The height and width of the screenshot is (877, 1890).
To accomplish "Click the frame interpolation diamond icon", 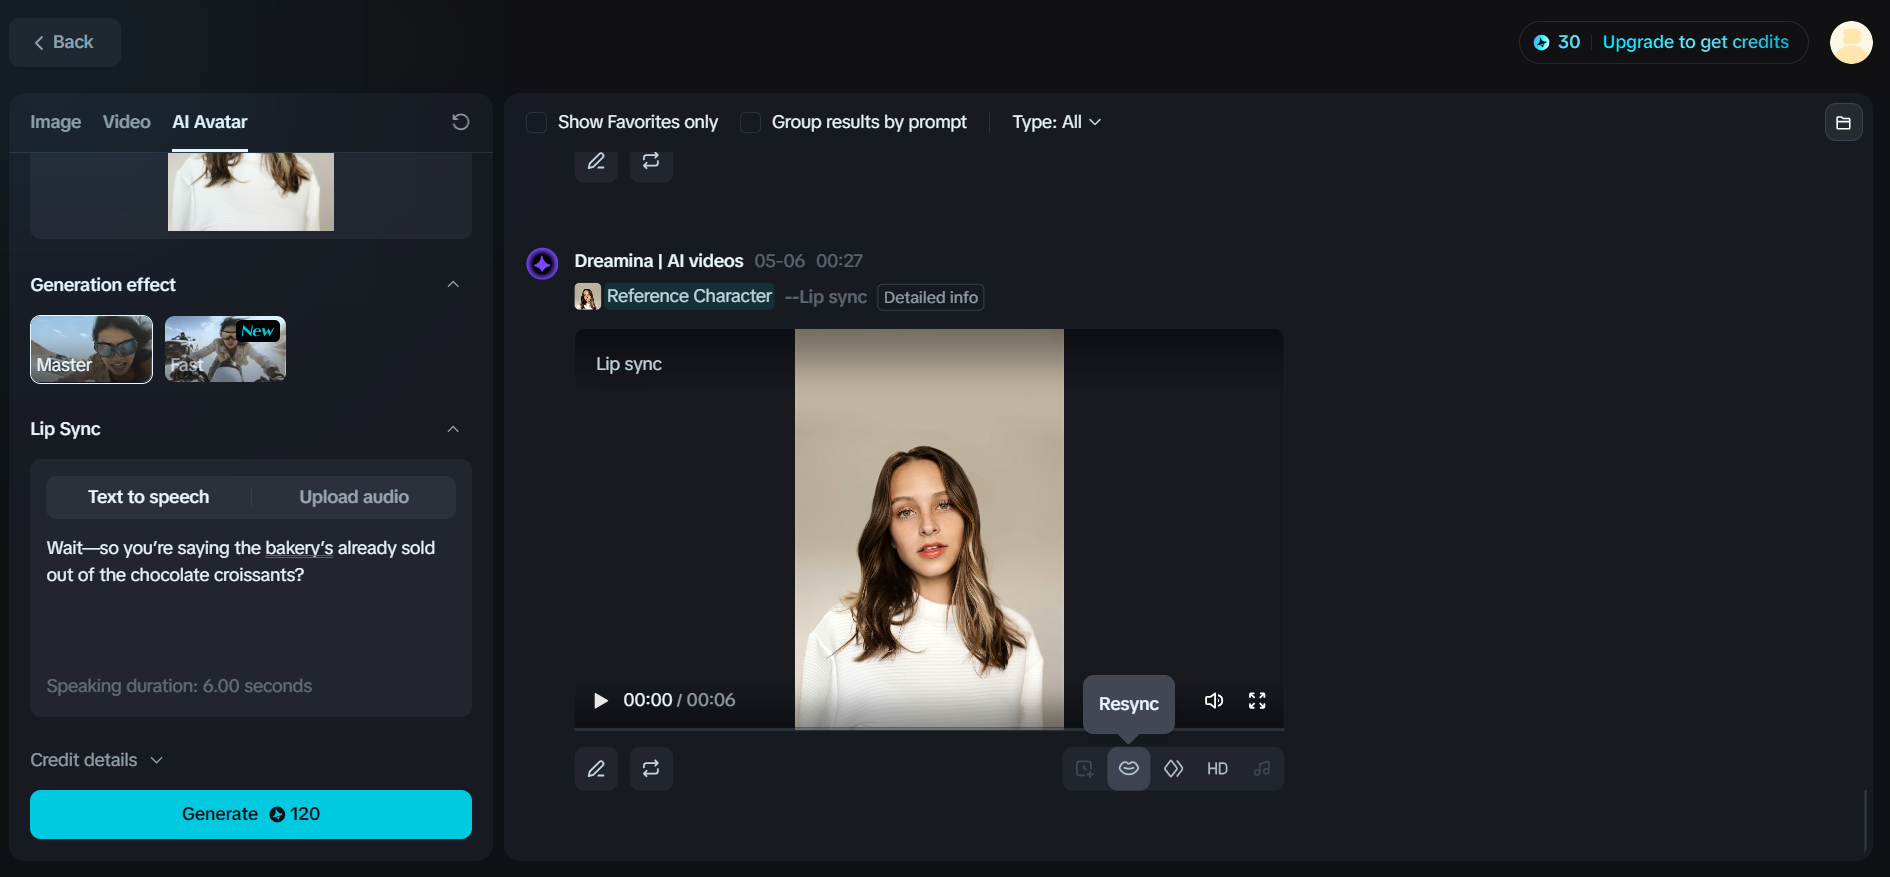I will [x=1173, y=769].
